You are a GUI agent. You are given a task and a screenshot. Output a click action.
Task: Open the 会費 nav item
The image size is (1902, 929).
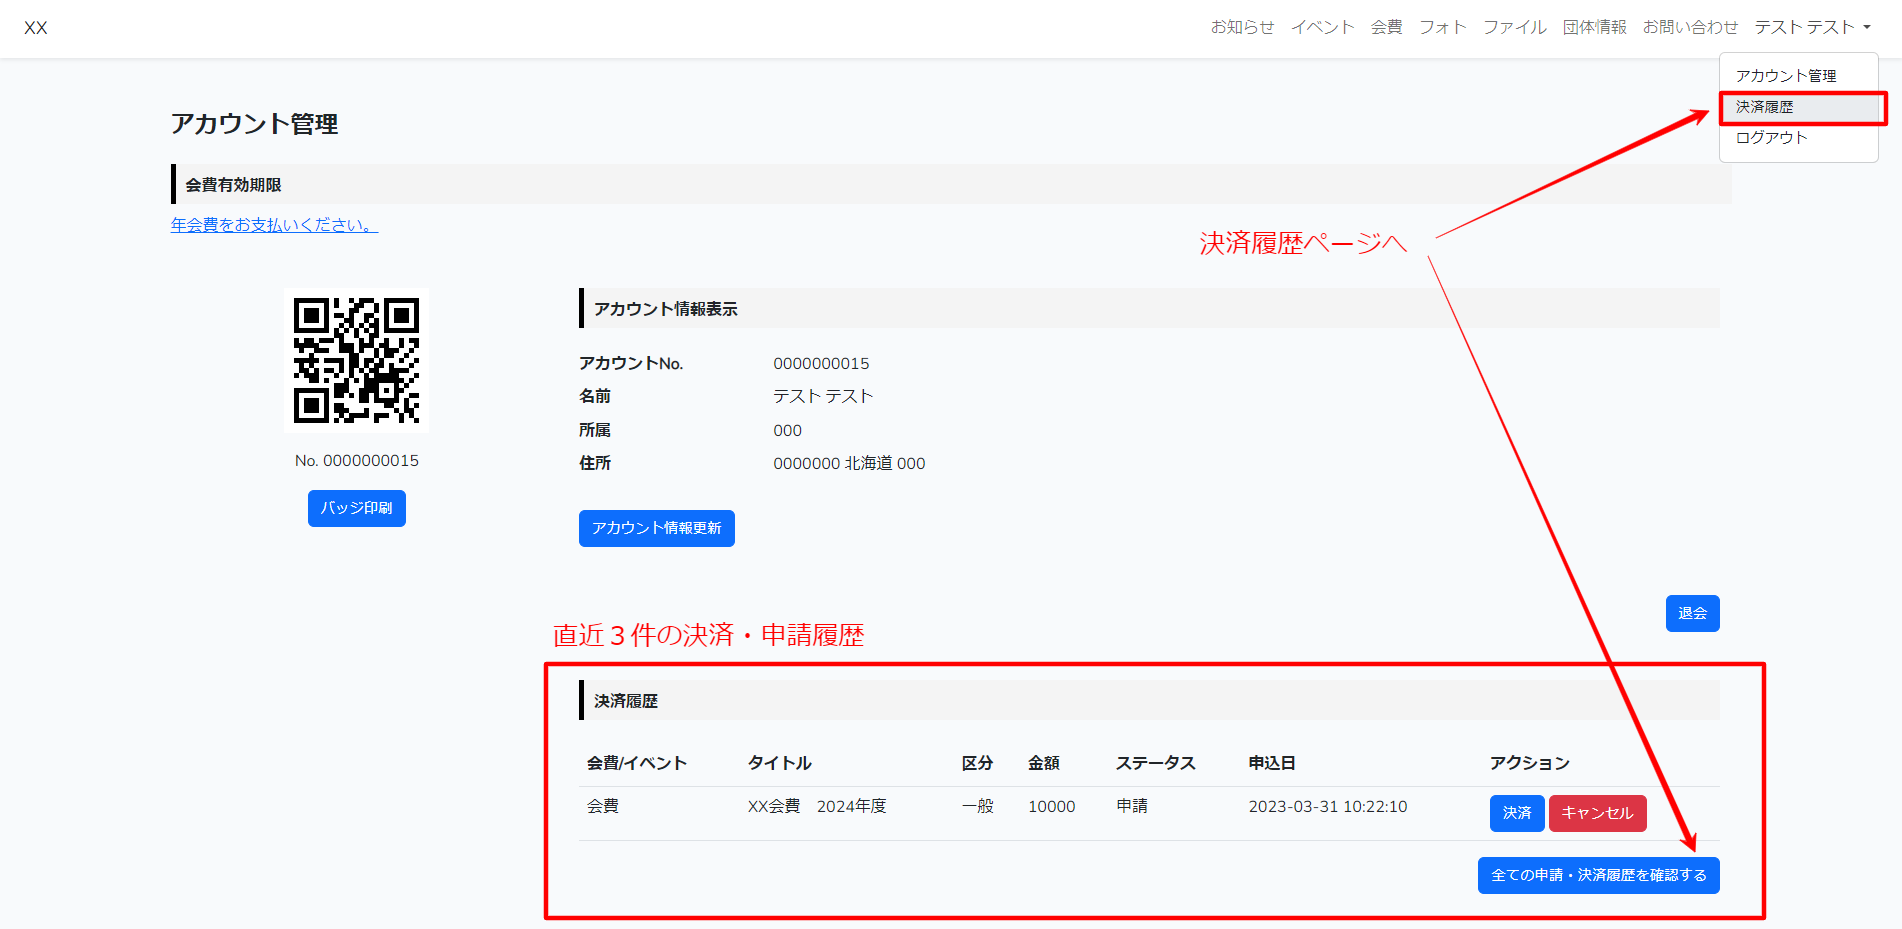(1386, 27)
